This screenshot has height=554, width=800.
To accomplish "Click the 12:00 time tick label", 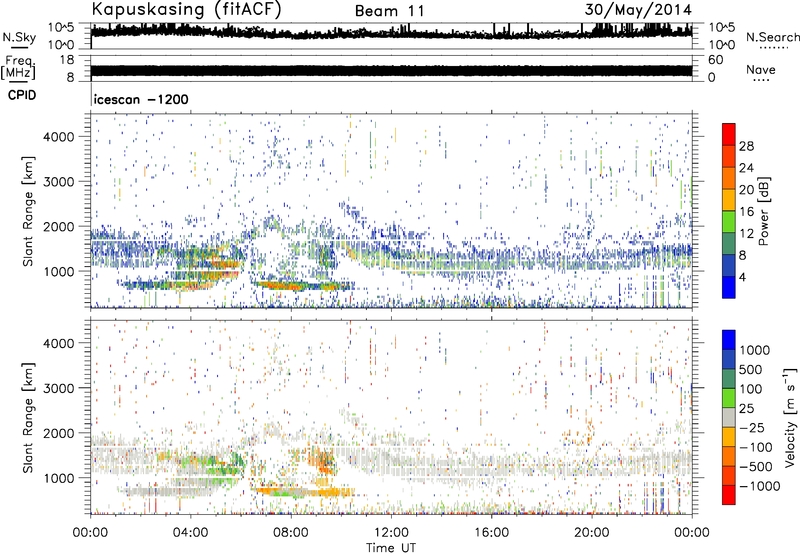I will (x=391, y=532).
